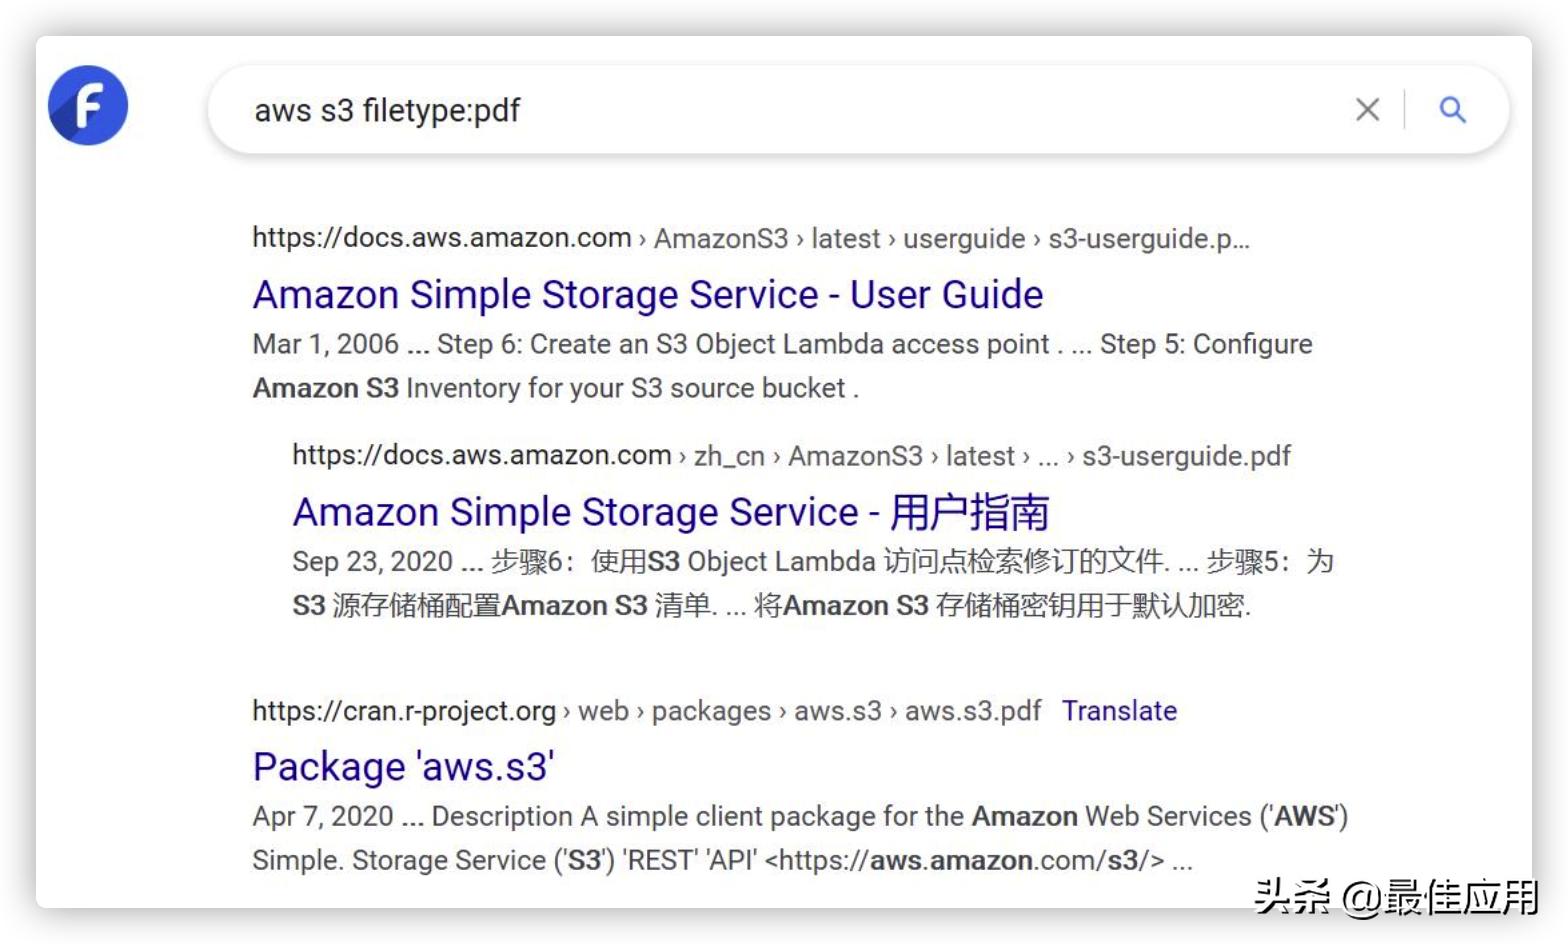
Task: Click the '头条 @最佳应用' watermark text
Action: (1395, 897)
